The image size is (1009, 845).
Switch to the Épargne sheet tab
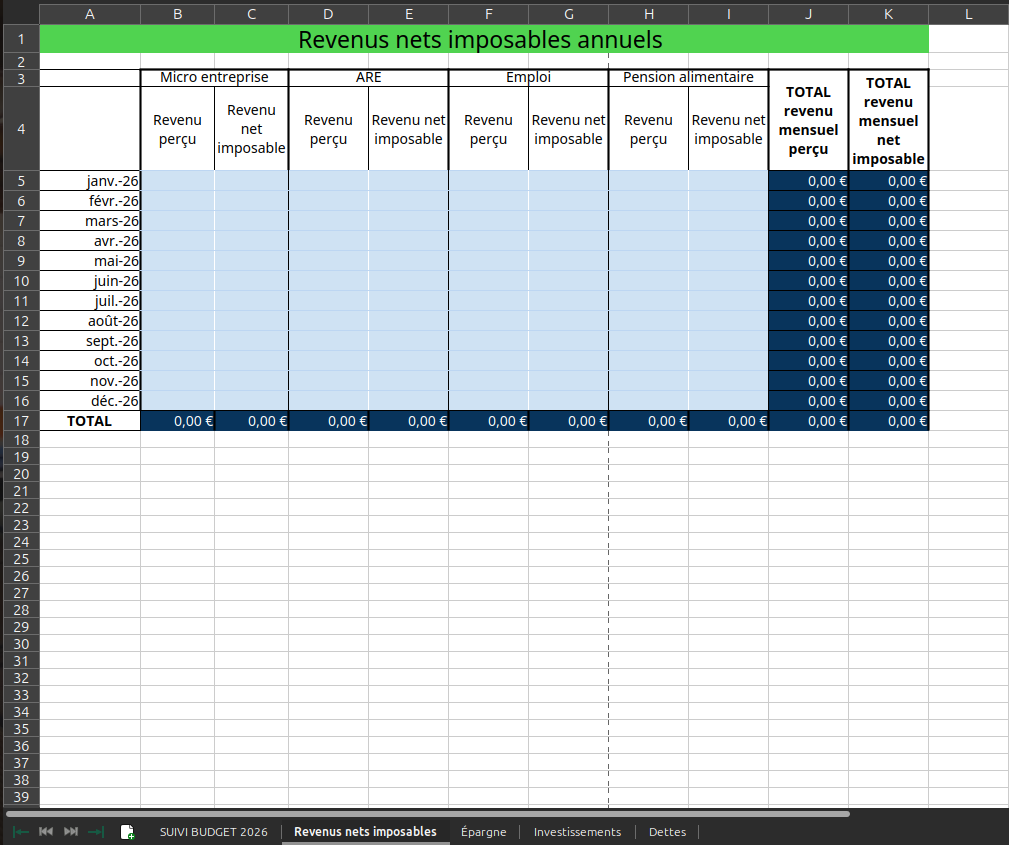point(484,831)
